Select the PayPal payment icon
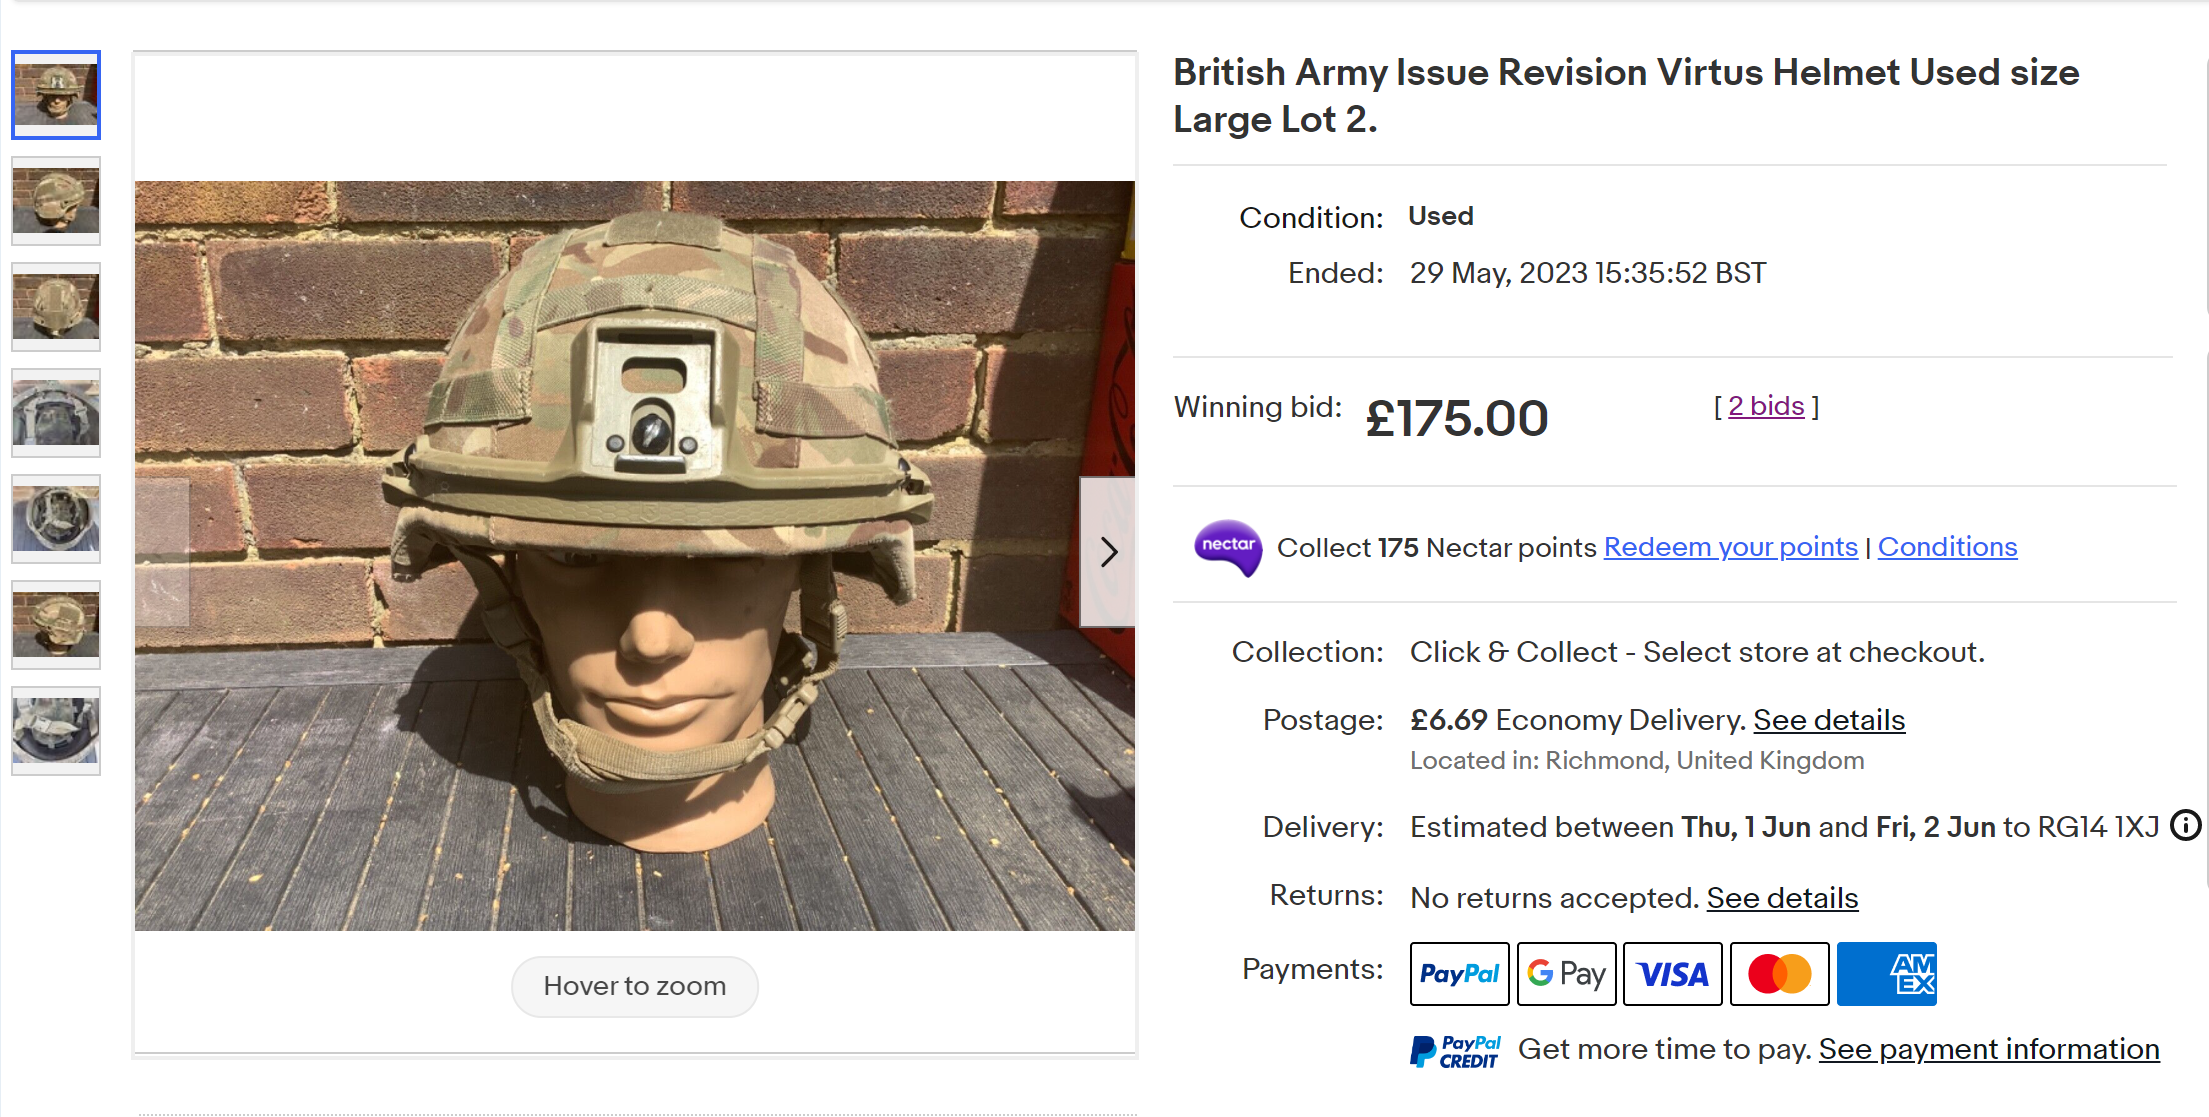This screenshot has height=1117, width=2209. click(1459, 973)
